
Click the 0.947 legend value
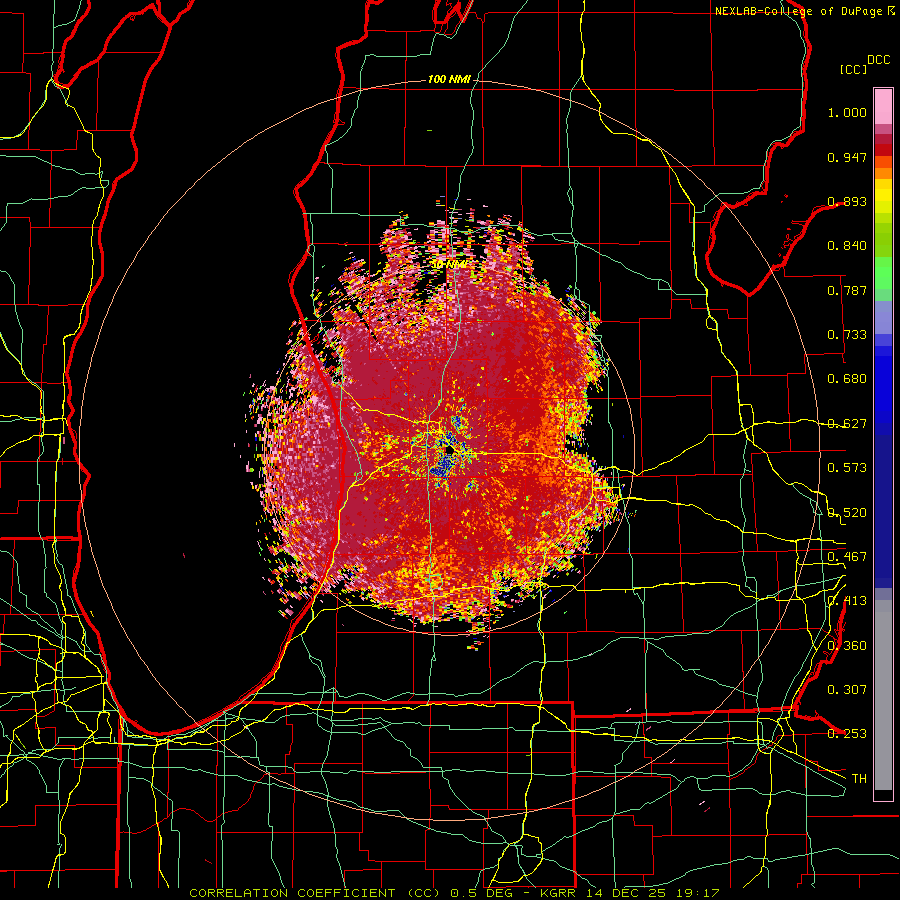point(847,157)
